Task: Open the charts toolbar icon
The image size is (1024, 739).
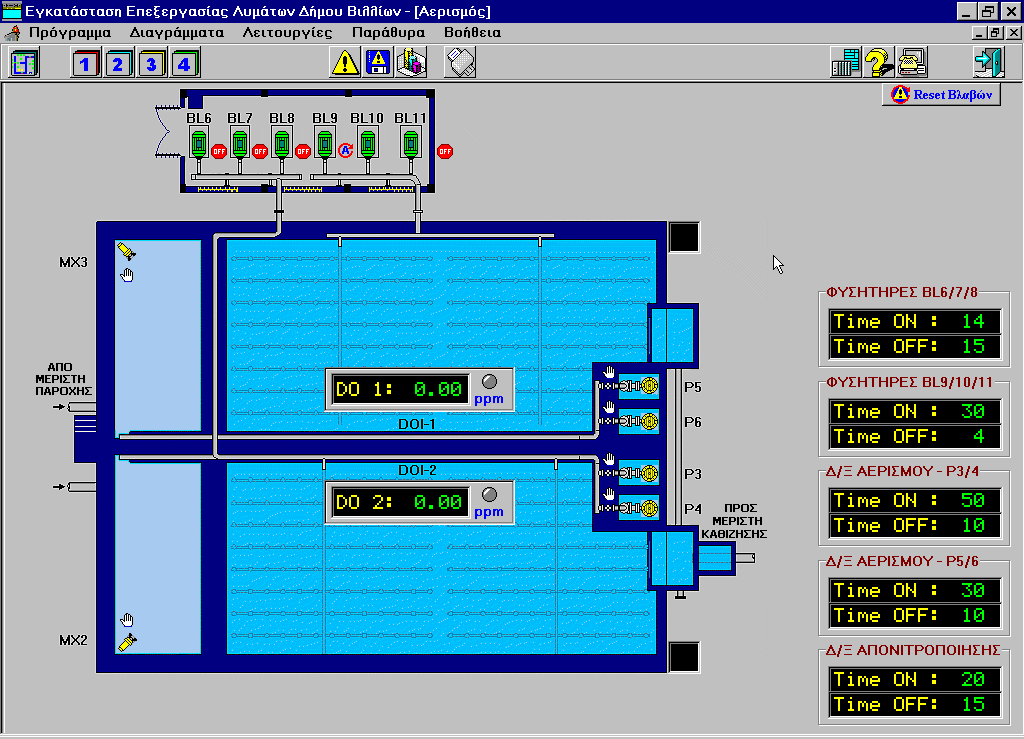Action: (x=411, y=63)
